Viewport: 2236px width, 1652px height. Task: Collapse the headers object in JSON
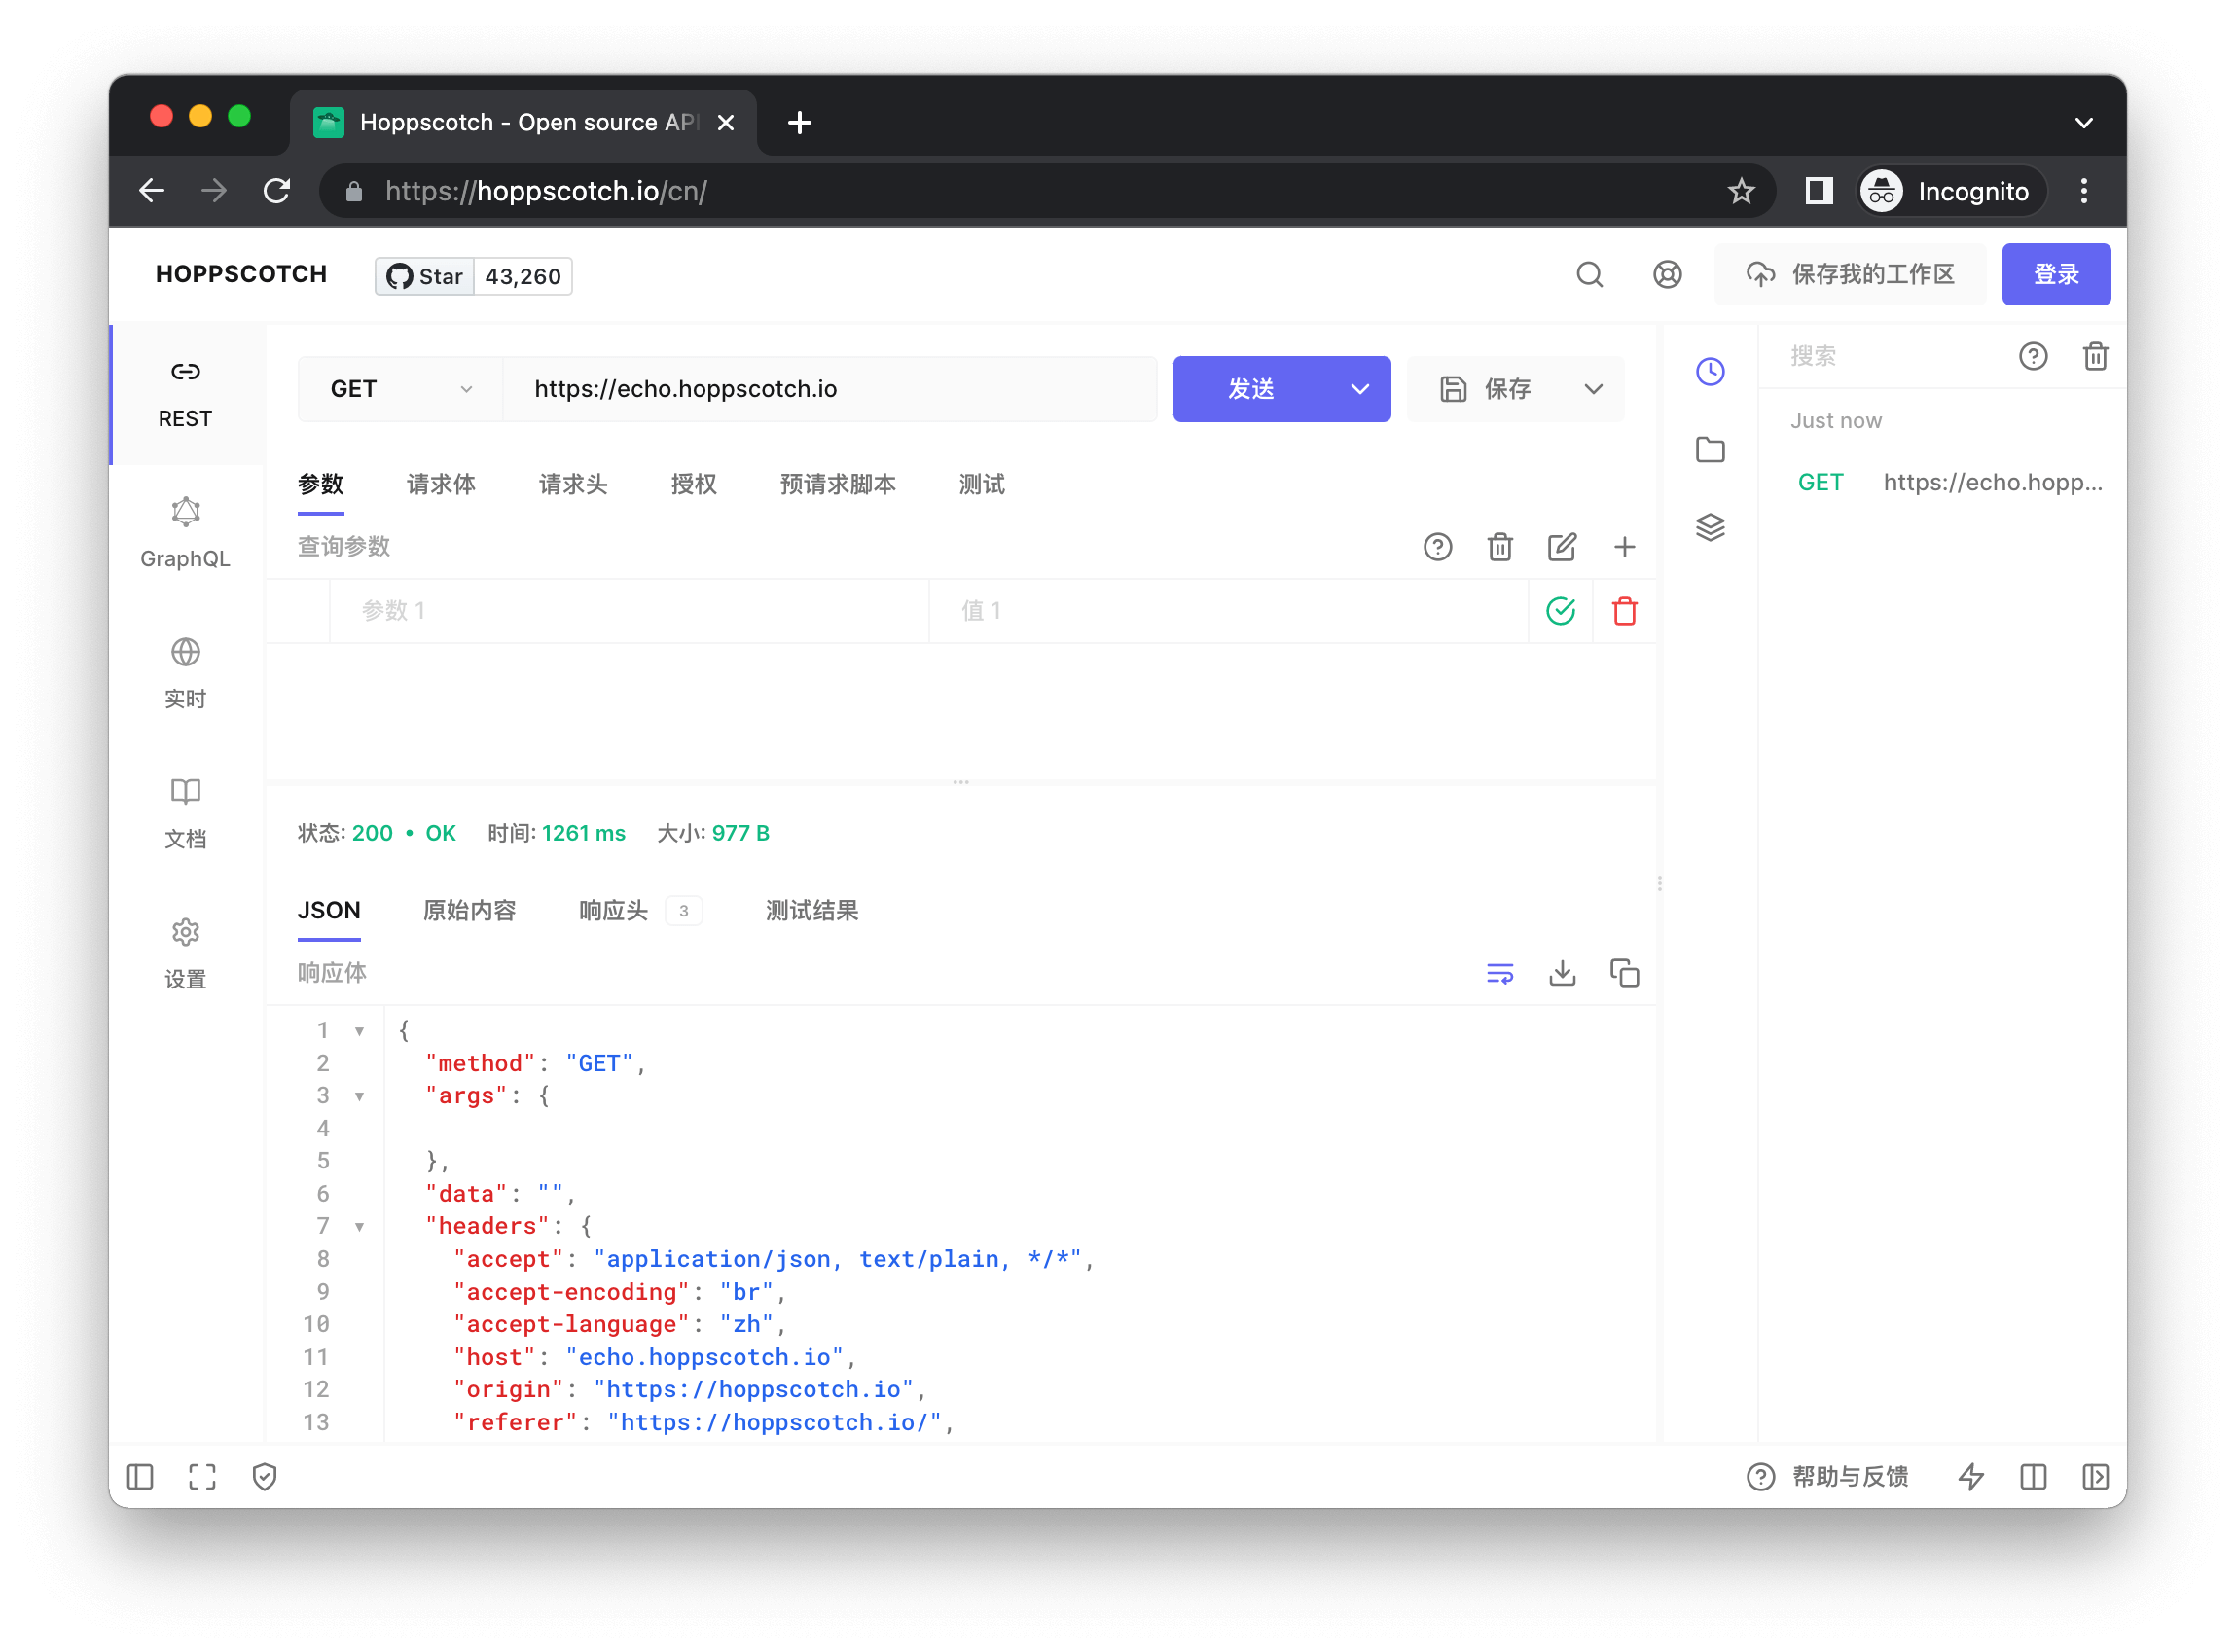coord(359,1227)
